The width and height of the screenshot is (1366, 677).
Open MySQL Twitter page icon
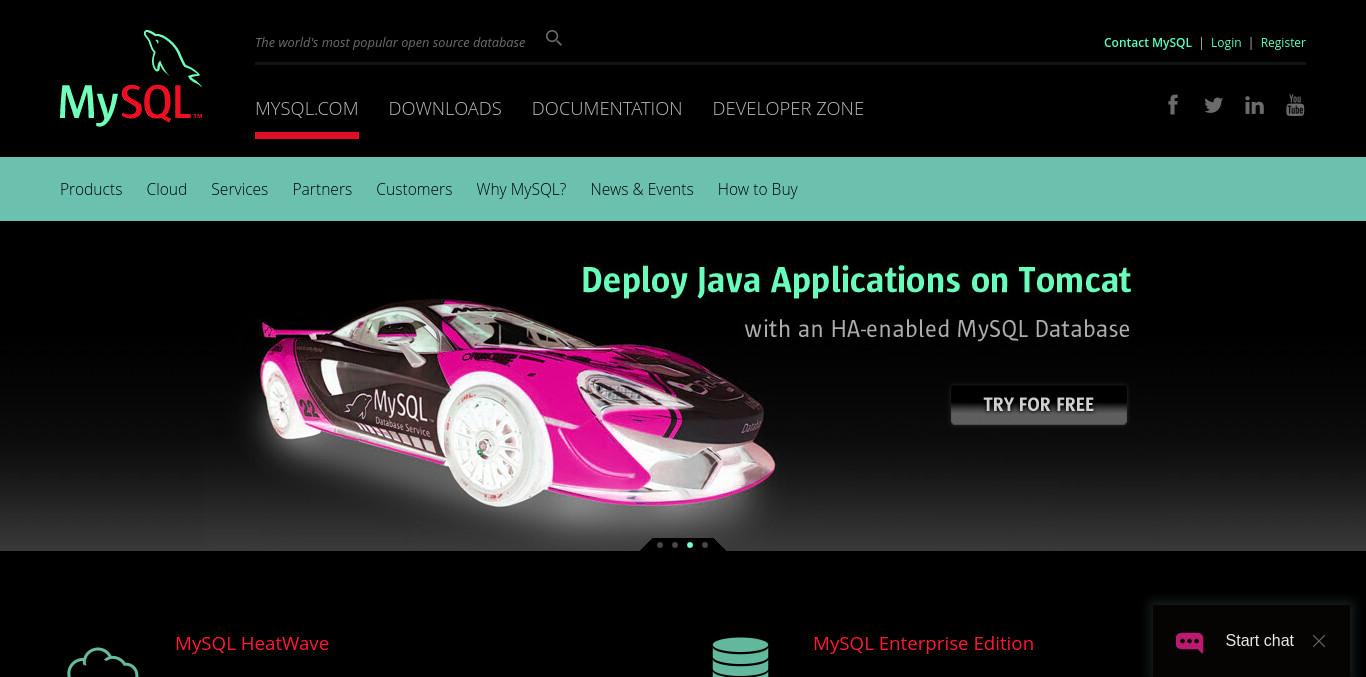coord(1213,105)
